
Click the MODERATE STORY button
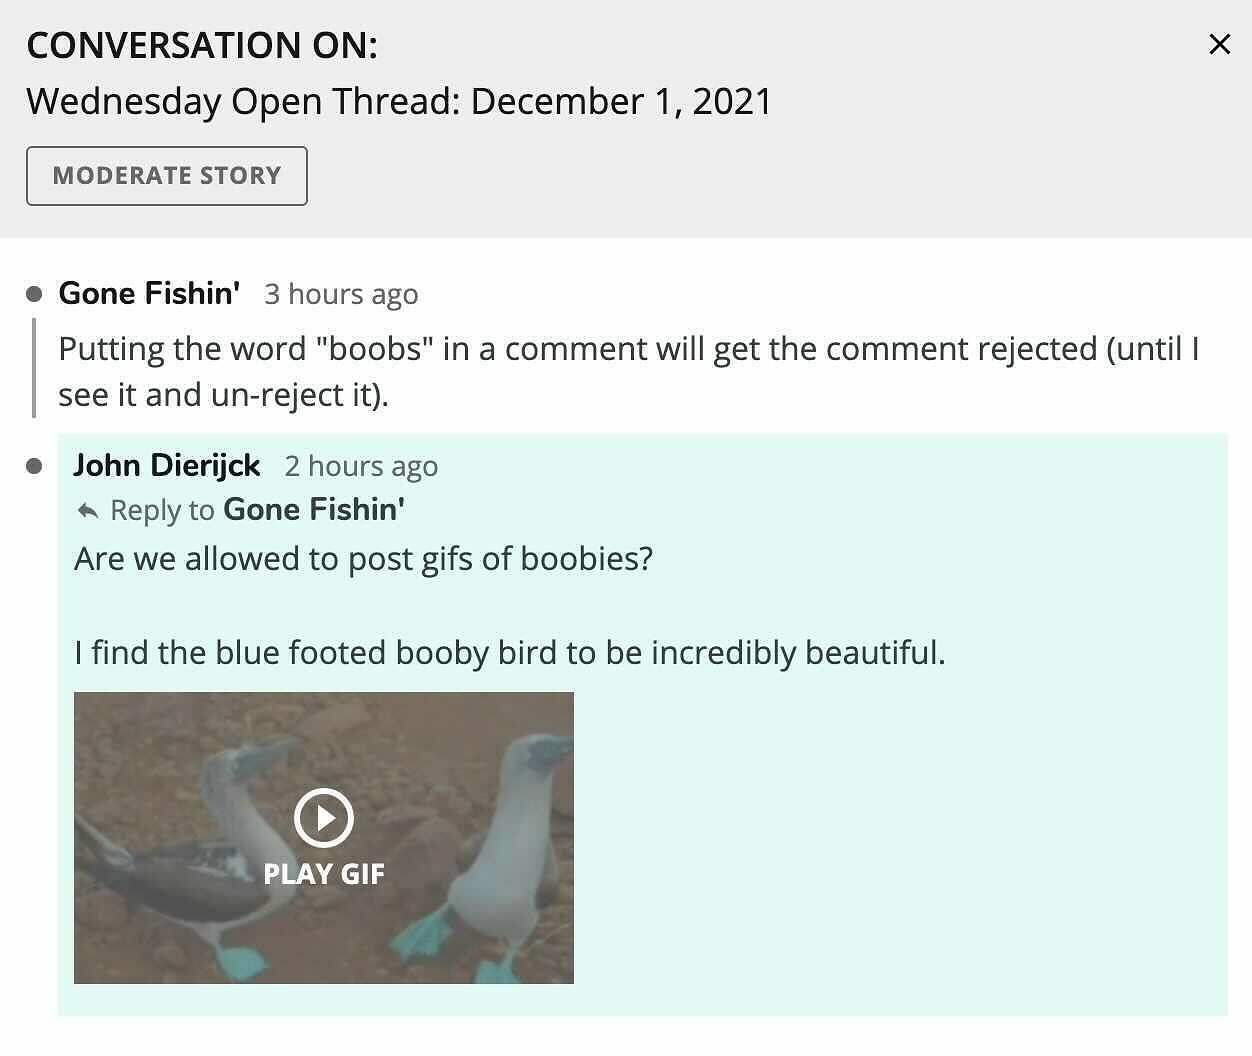coord(167,176)
